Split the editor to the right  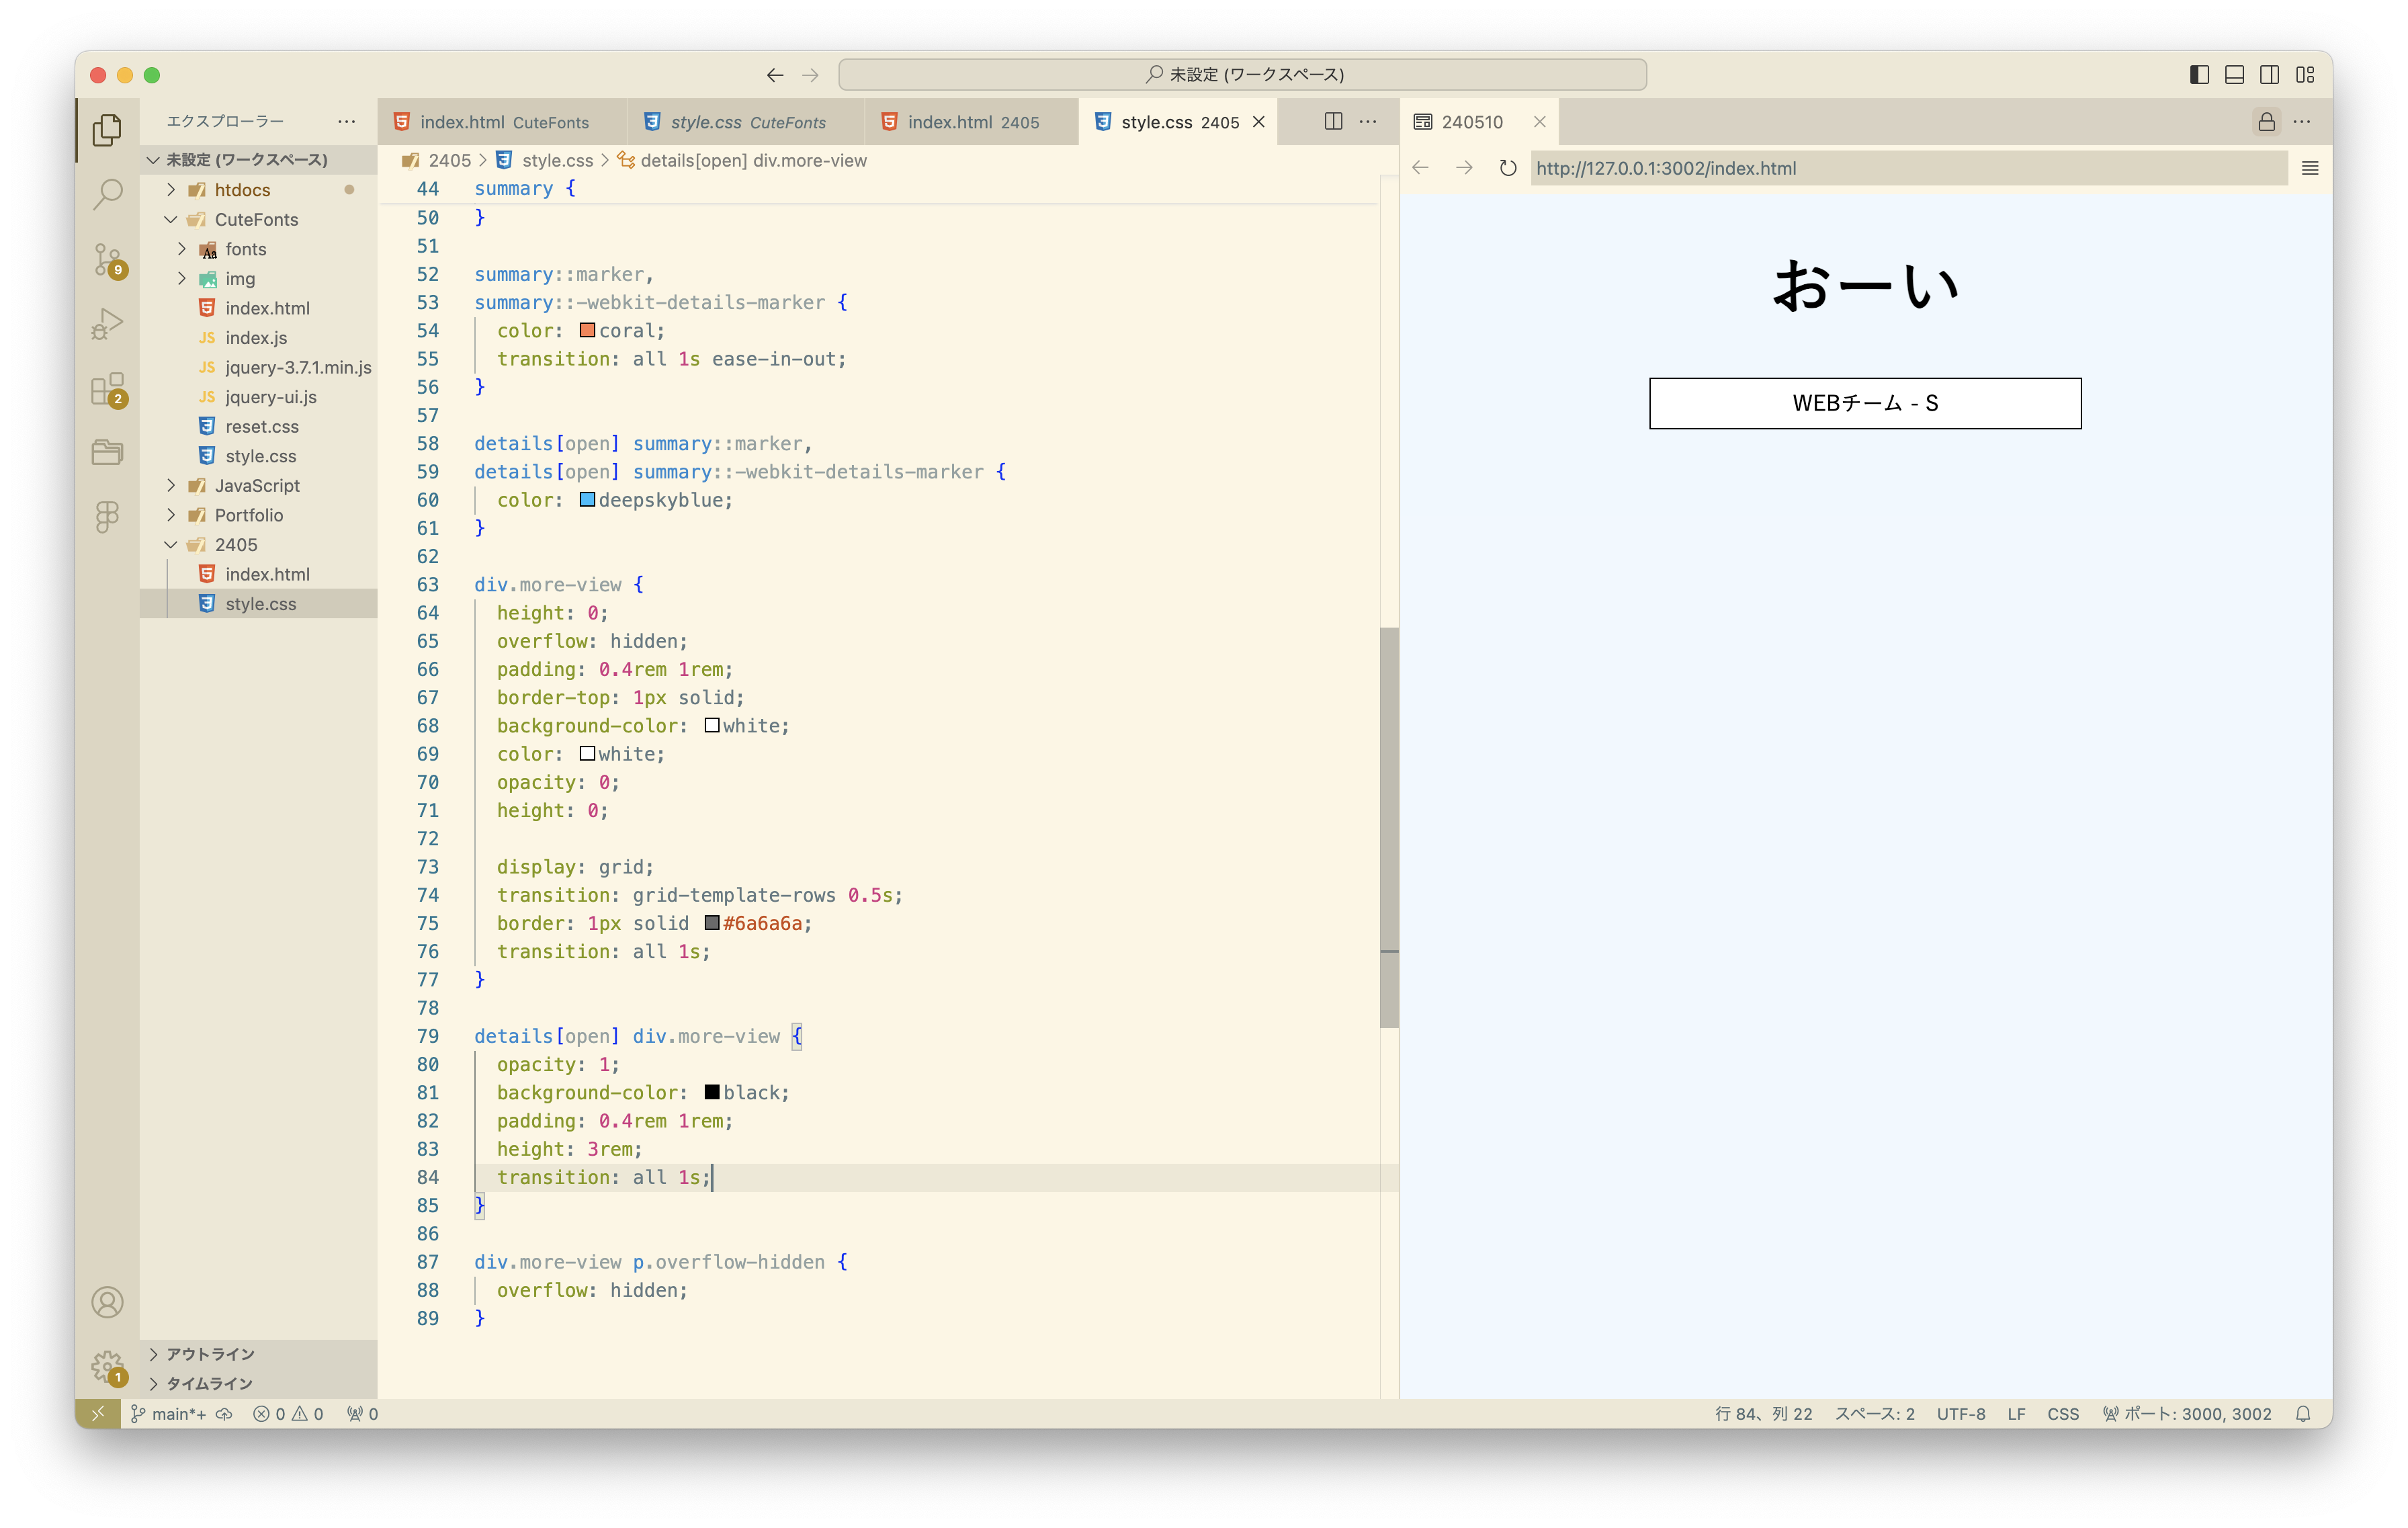(x=1333, y=121)
